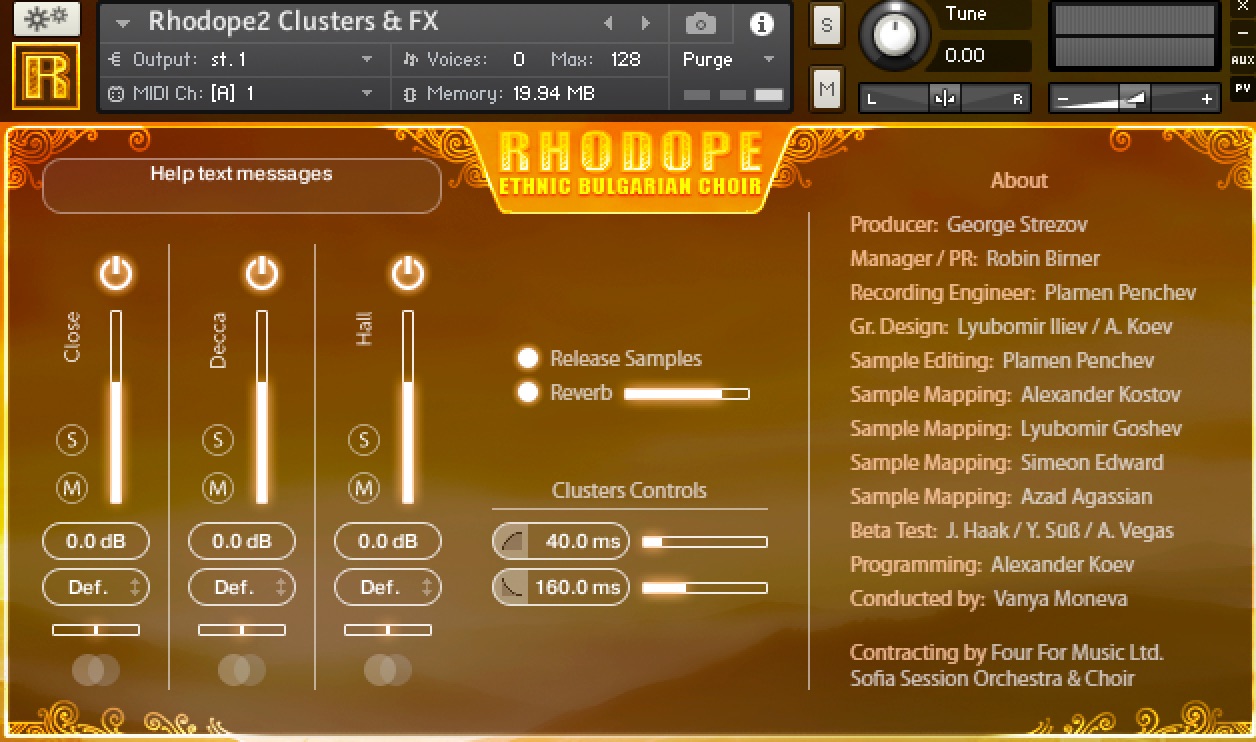Click the snowflake freeze icon
The width and height of the screenshot is (1256, 742).
[46, 19]
